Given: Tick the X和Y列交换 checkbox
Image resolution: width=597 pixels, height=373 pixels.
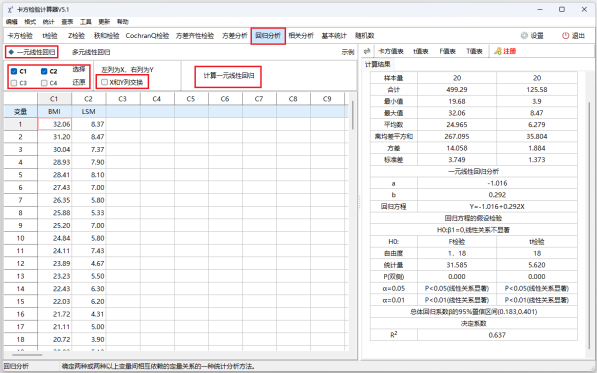Looking at the screenshot, I should click(x=104, y=82).
